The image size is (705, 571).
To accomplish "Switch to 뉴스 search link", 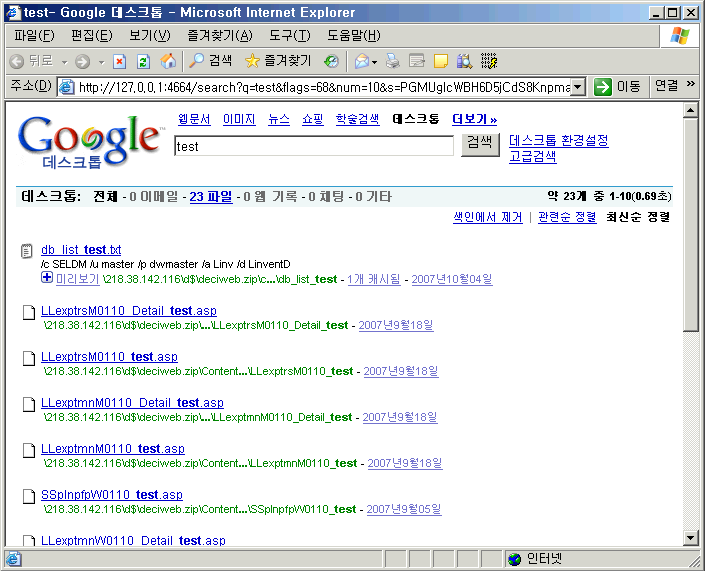I will (279, 119).
